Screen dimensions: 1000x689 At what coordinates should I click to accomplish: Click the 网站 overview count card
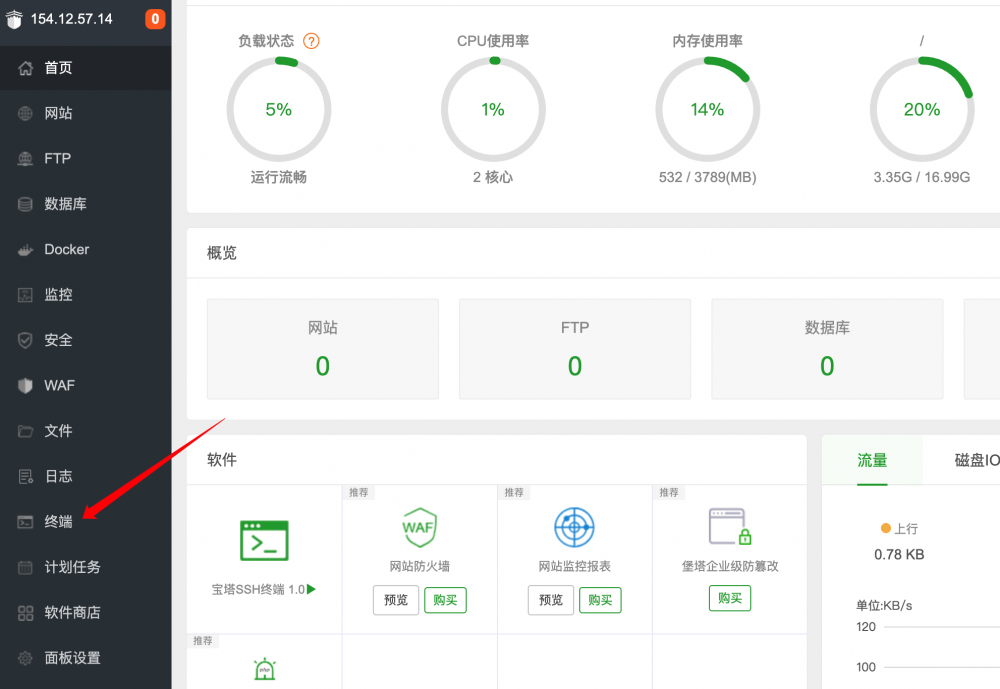point(322,349)
